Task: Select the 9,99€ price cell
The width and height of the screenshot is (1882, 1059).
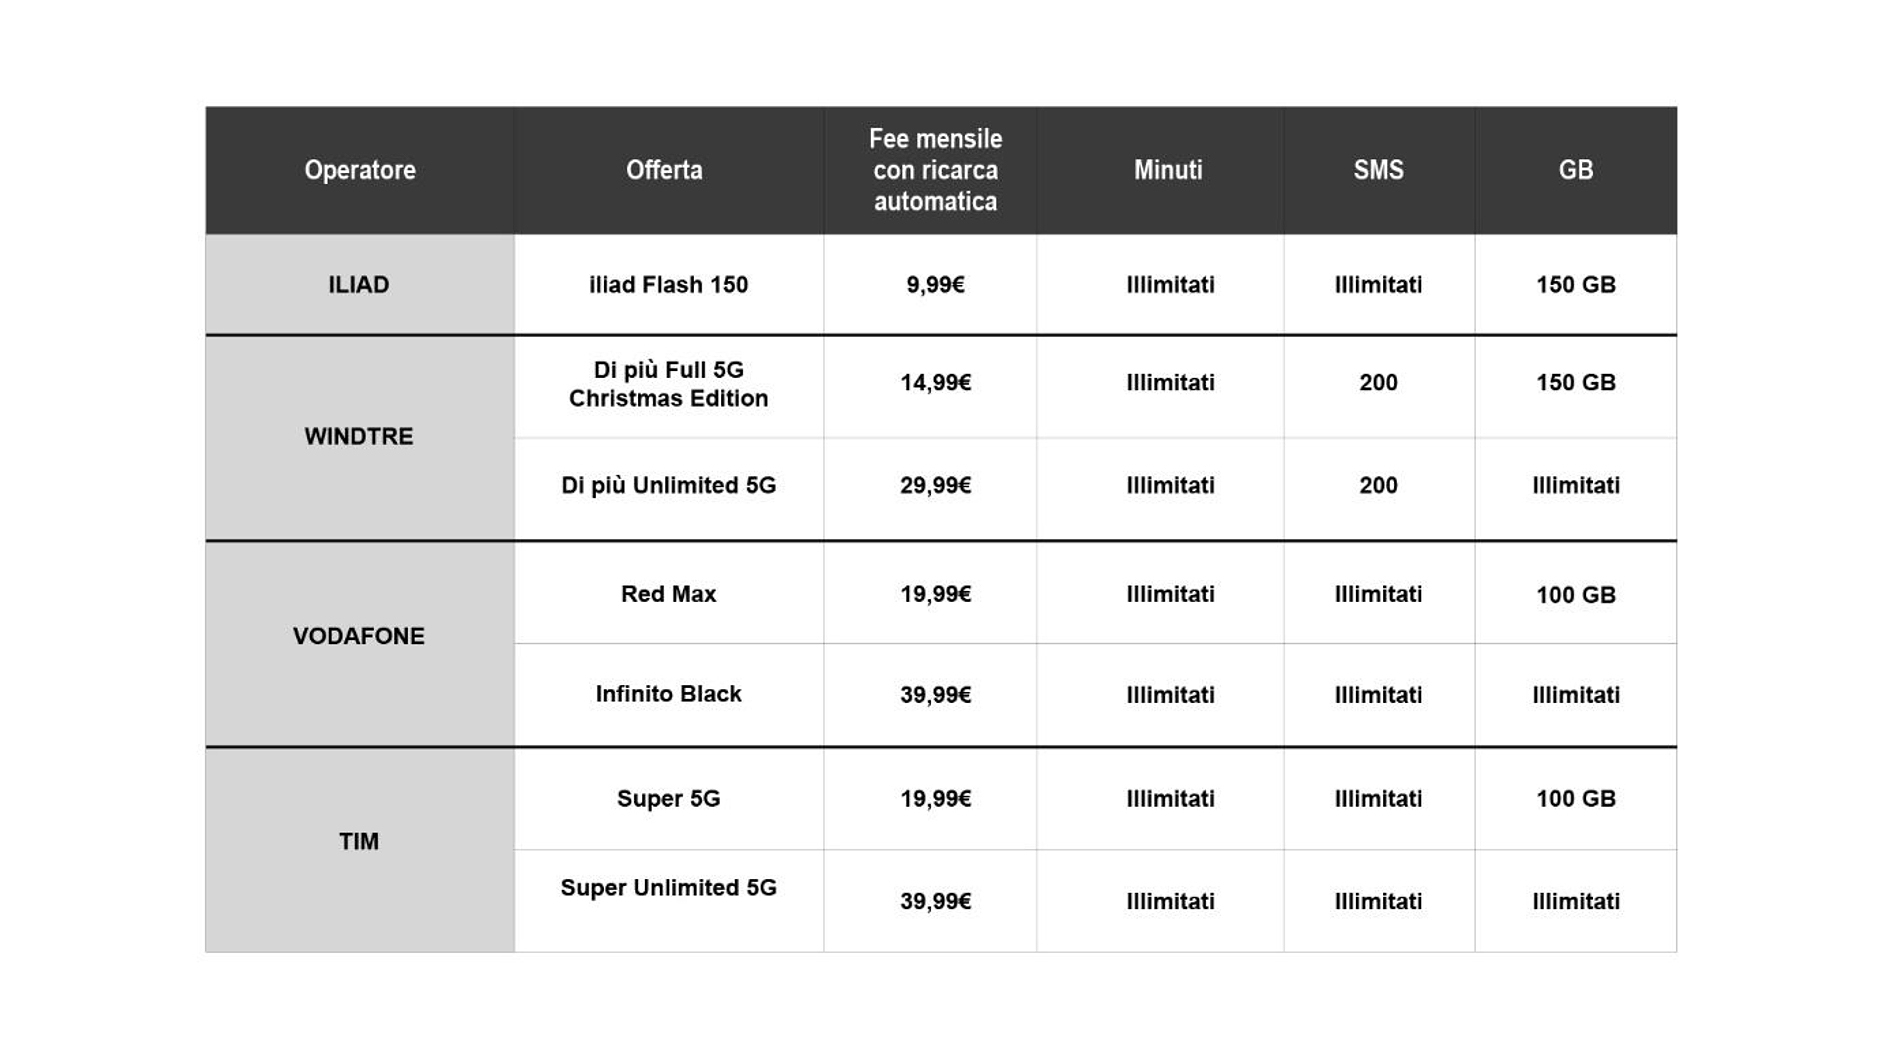Action: point(935,285)
